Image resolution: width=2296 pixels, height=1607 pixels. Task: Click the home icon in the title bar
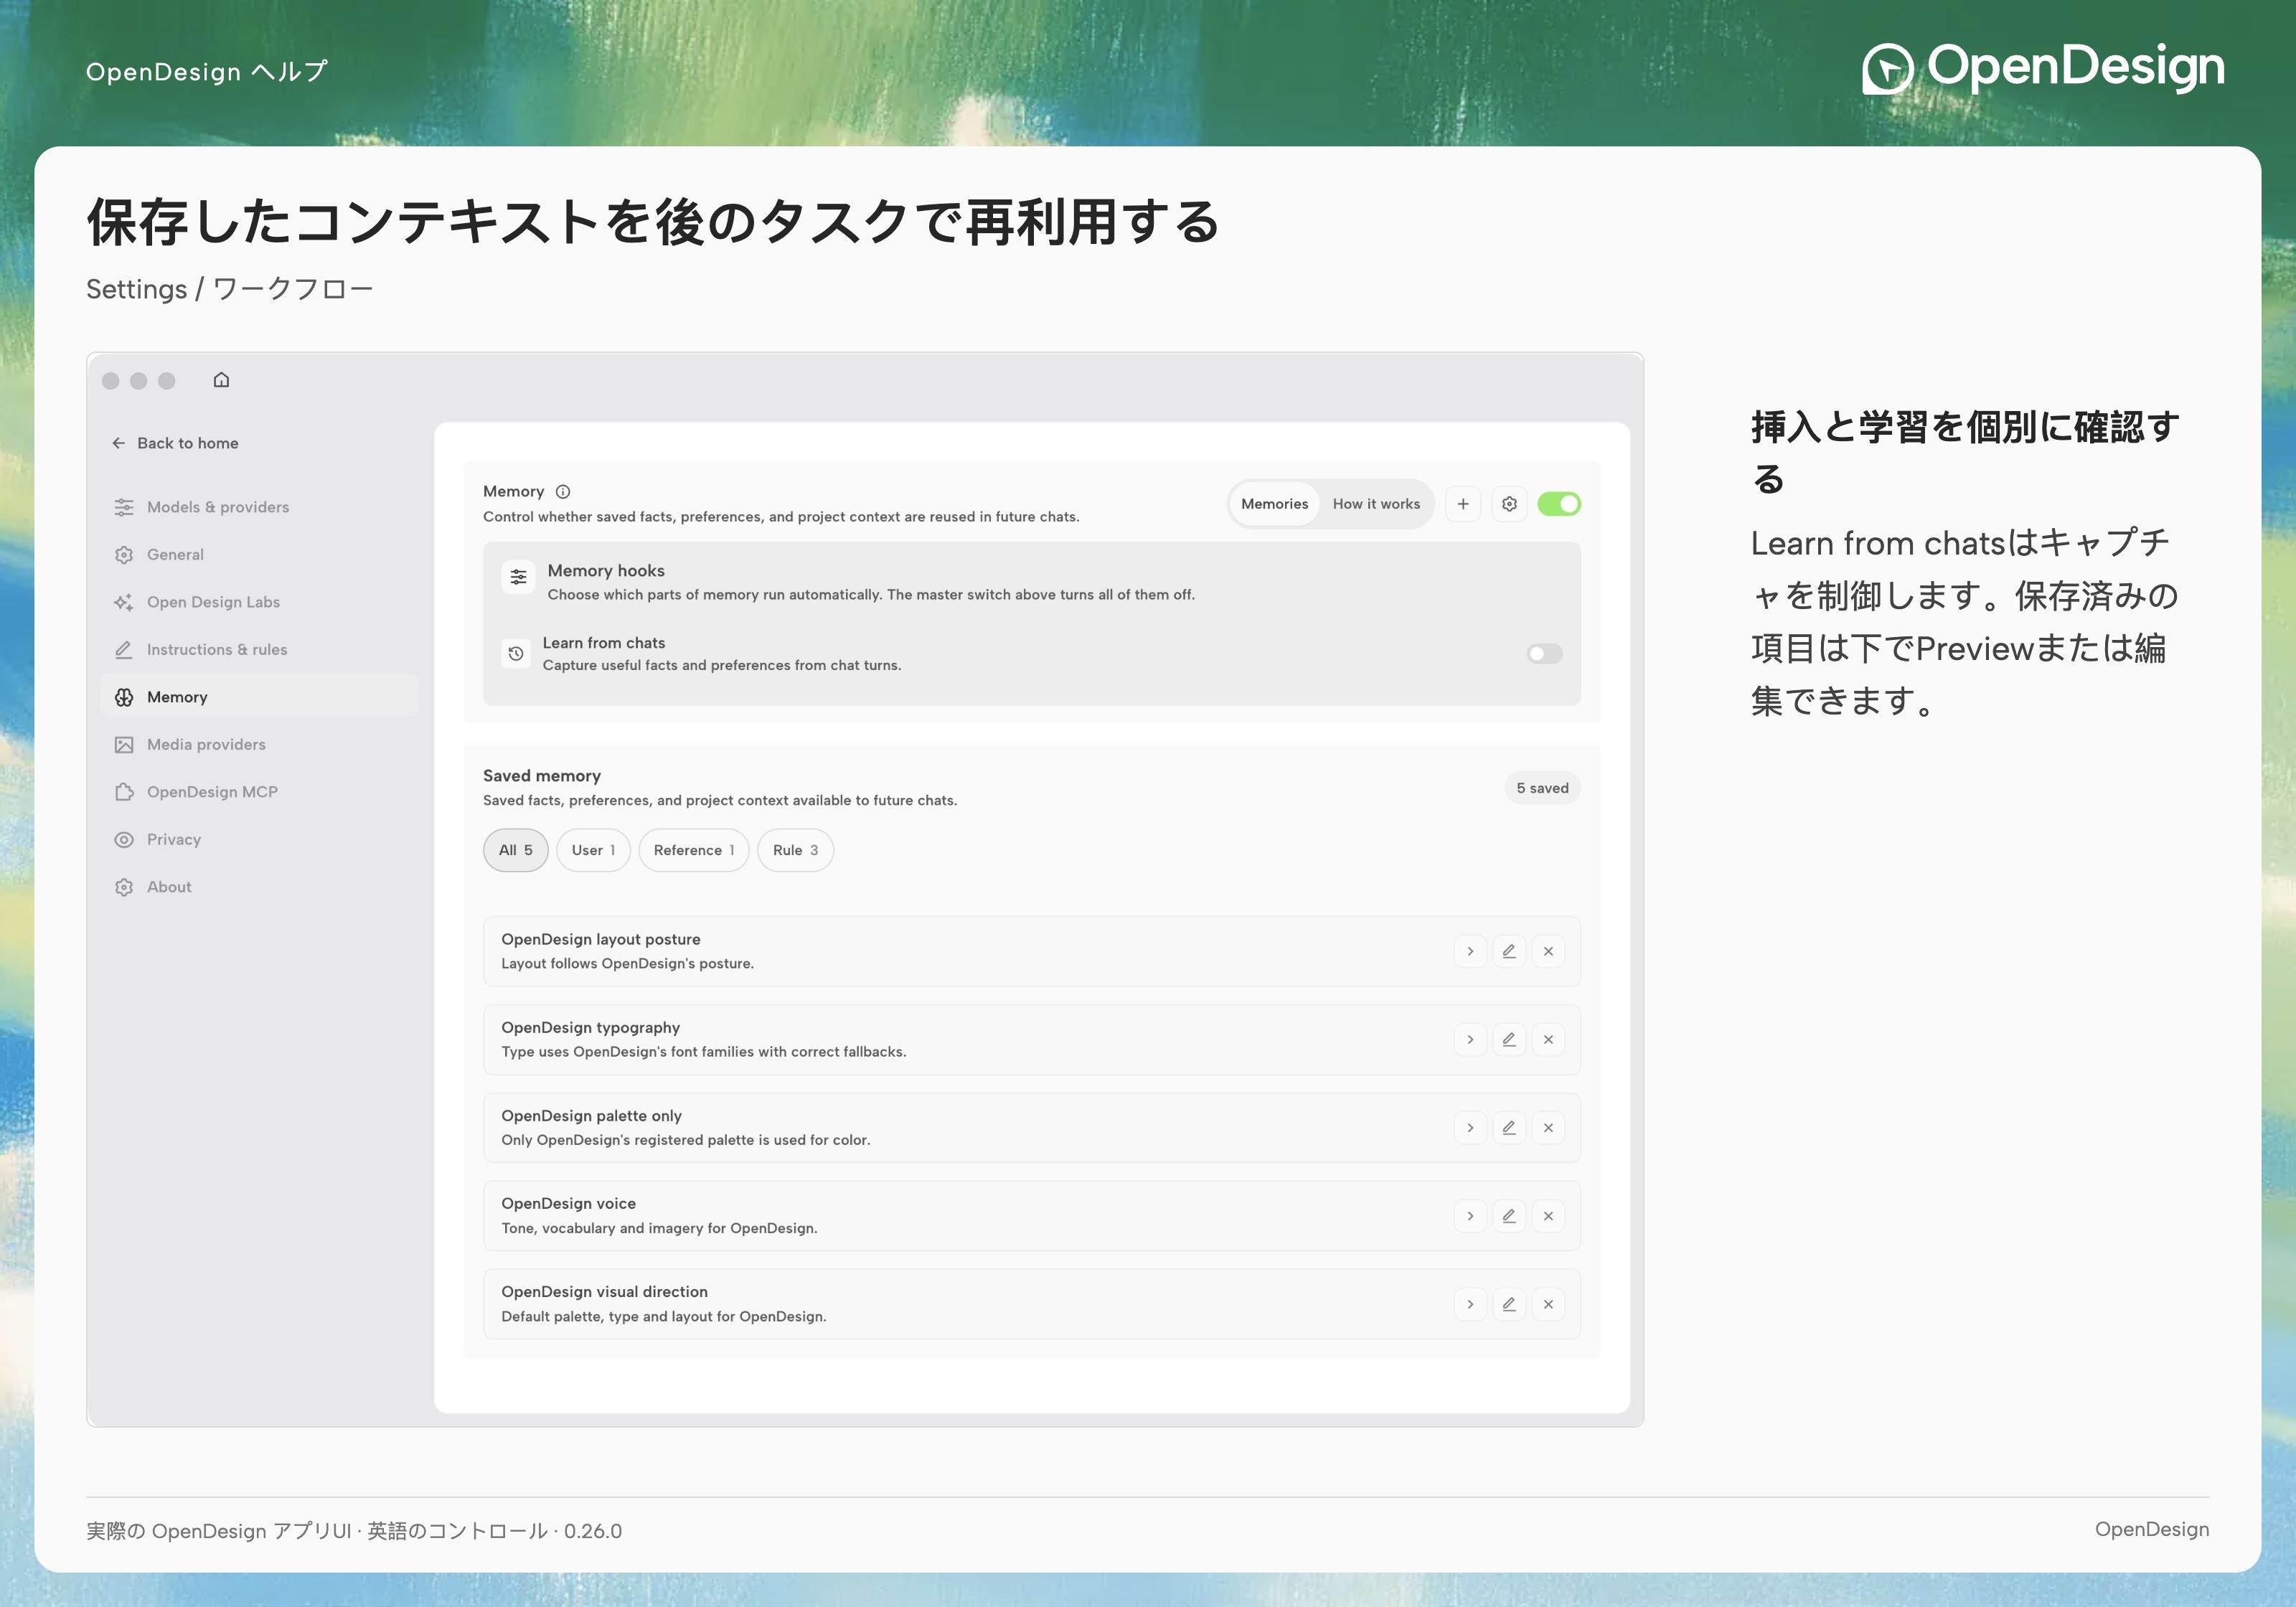[221, 380]
